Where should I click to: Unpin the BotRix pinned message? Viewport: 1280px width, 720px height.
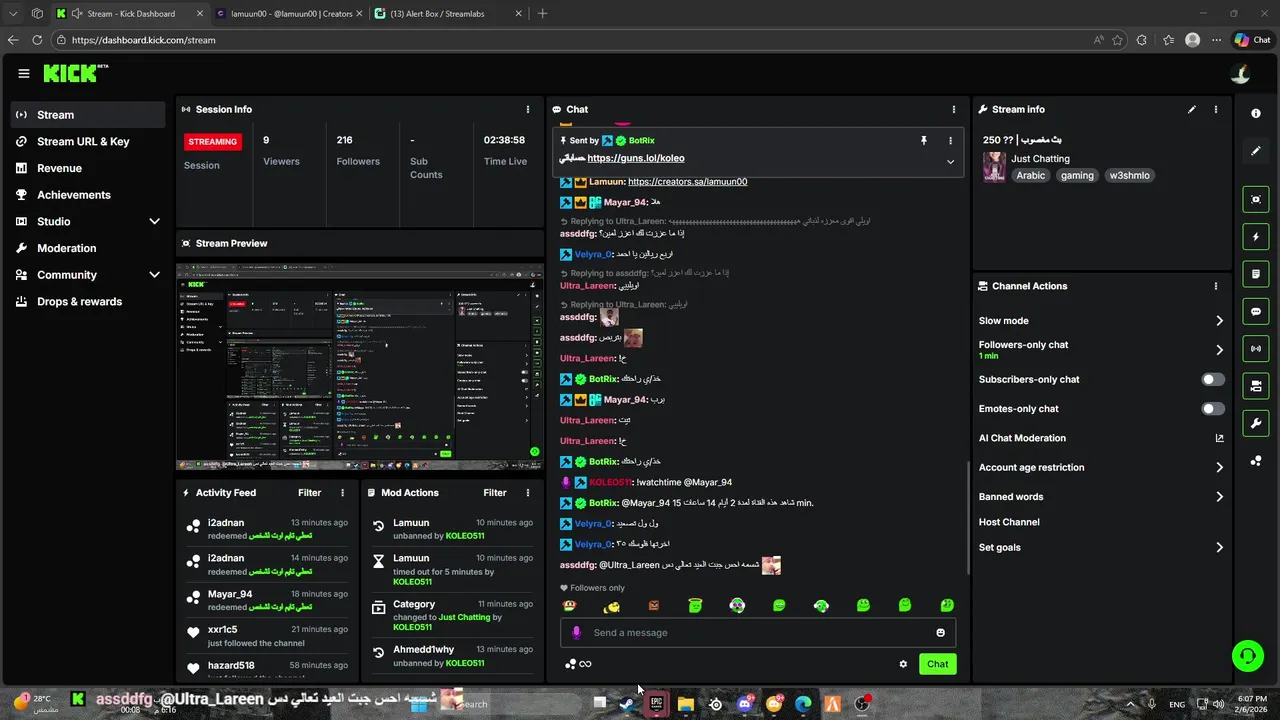tap(924, 141)
